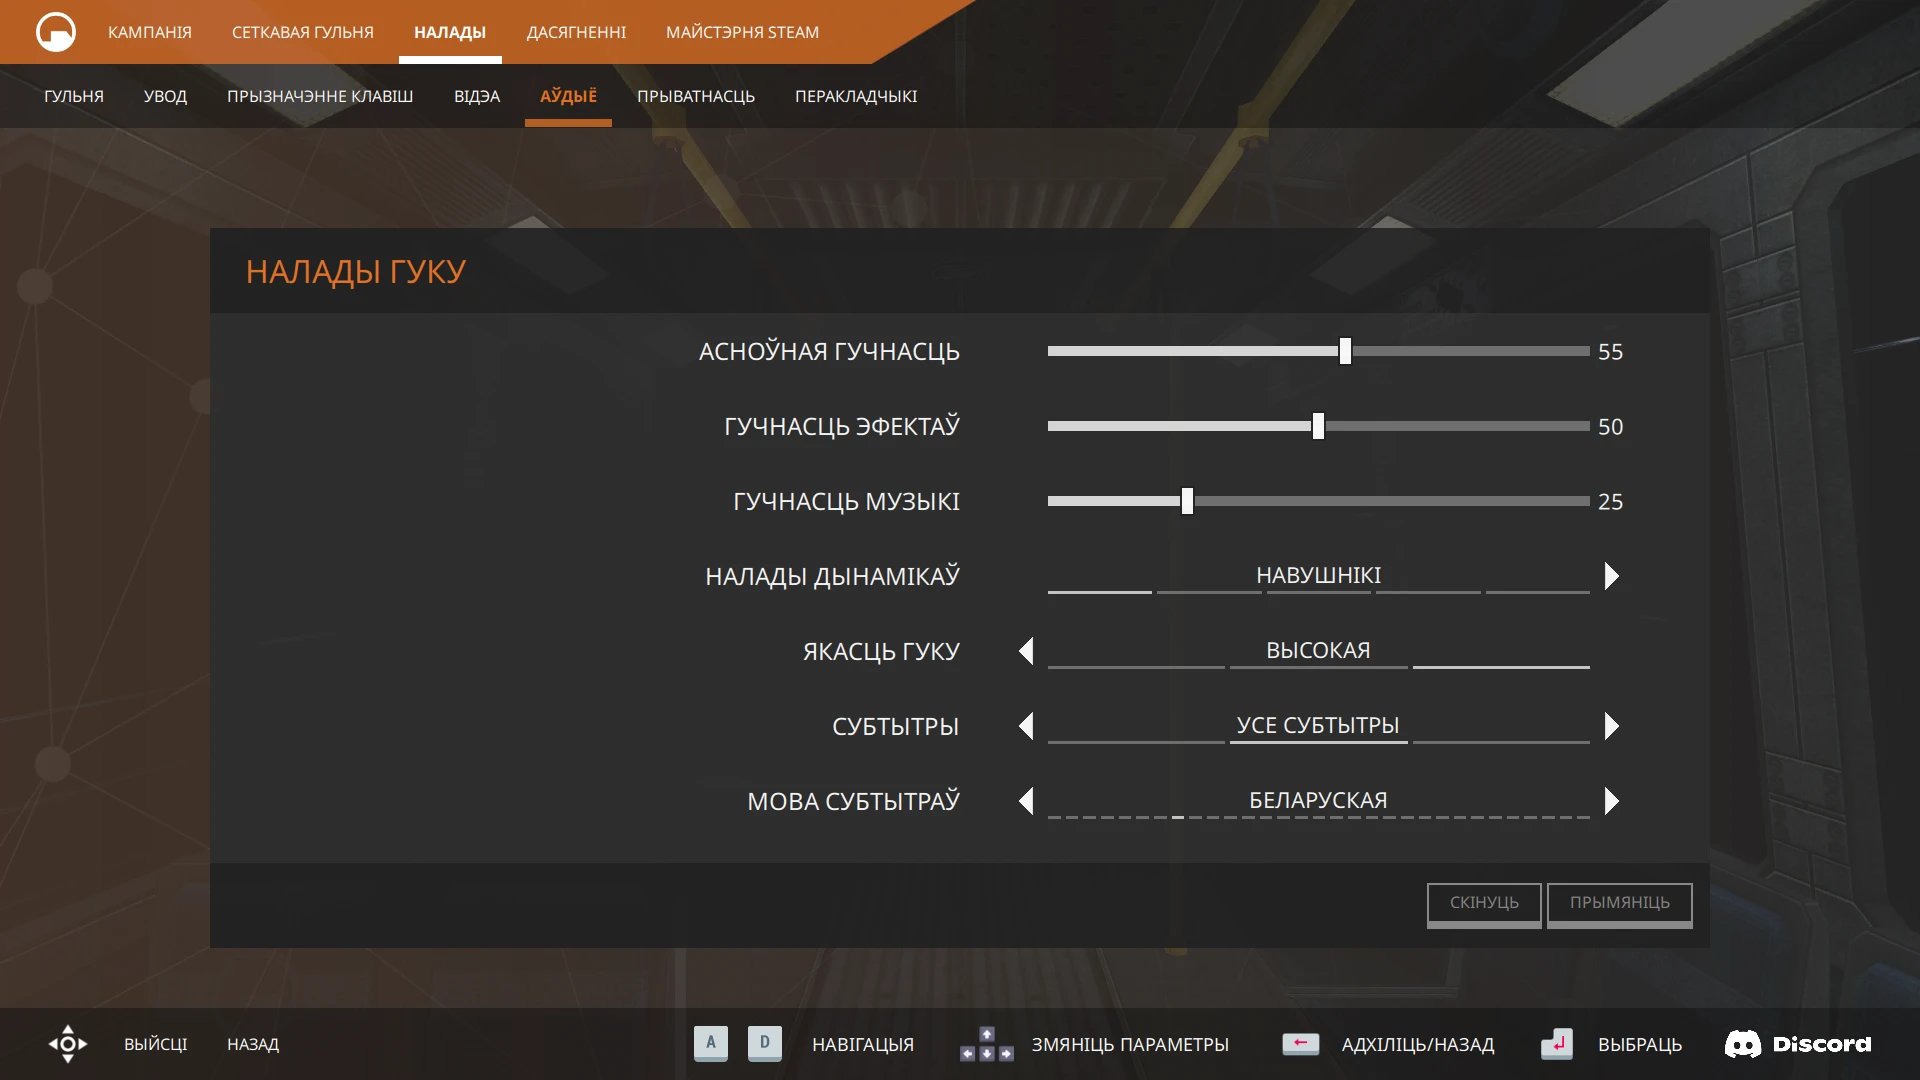The height and width of the screenshot is (1080, 1920).
Task: Click the music volume value 25
Action: coord(1610,502)
